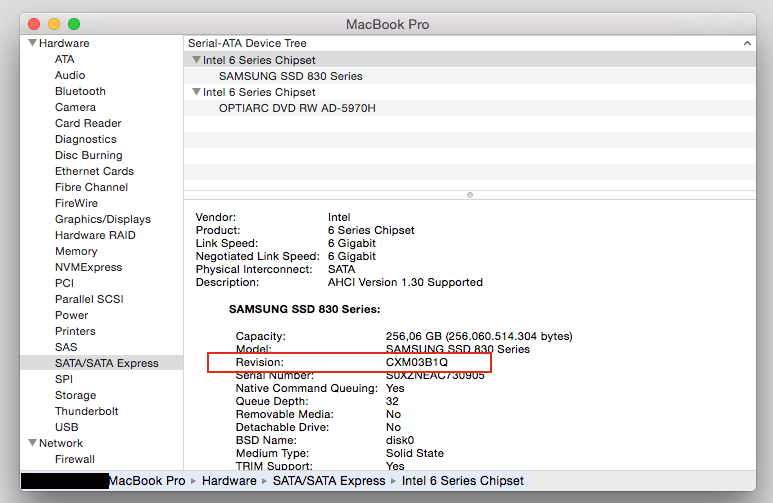The width and height of the screenshot is (773, 503).
Task: Select SATA/SATA Express in the sidebar
Action: (x=102, y=363)
